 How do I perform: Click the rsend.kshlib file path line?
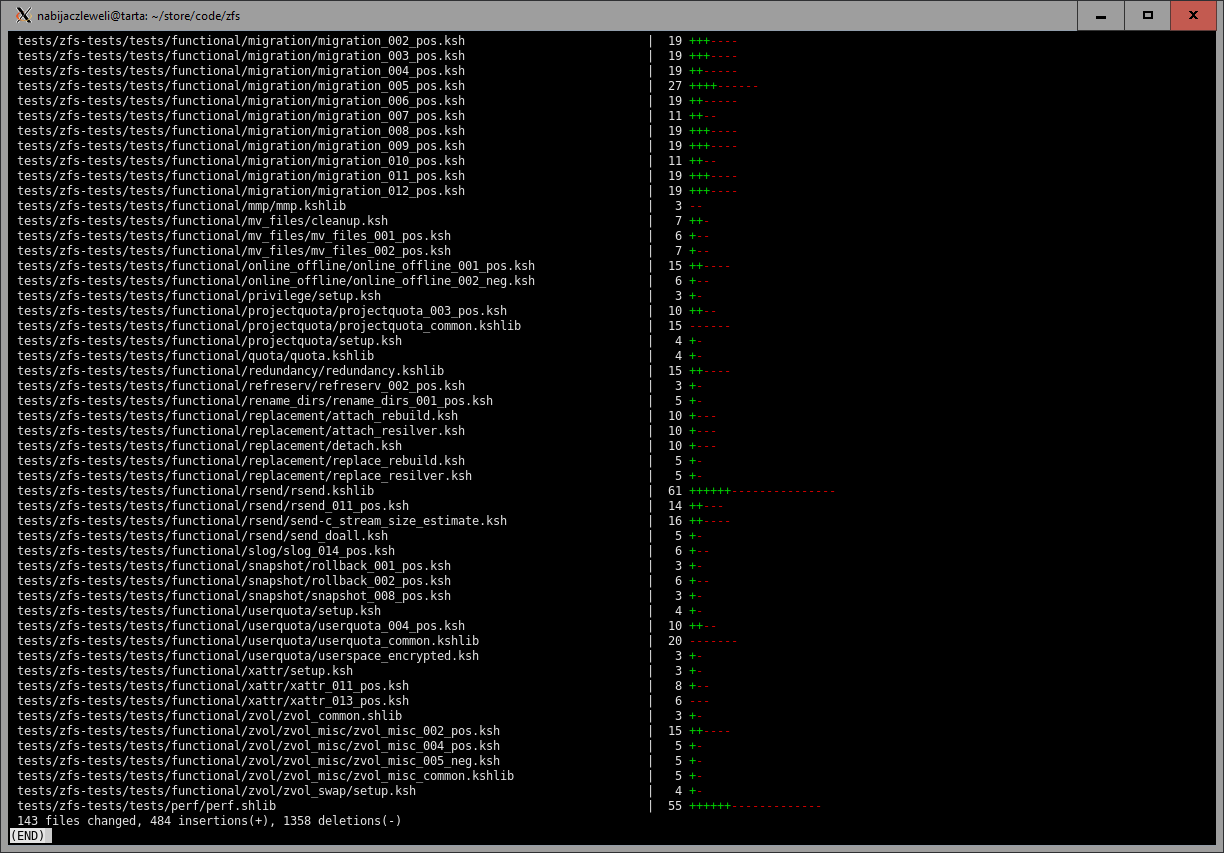(x=196, y=491)
